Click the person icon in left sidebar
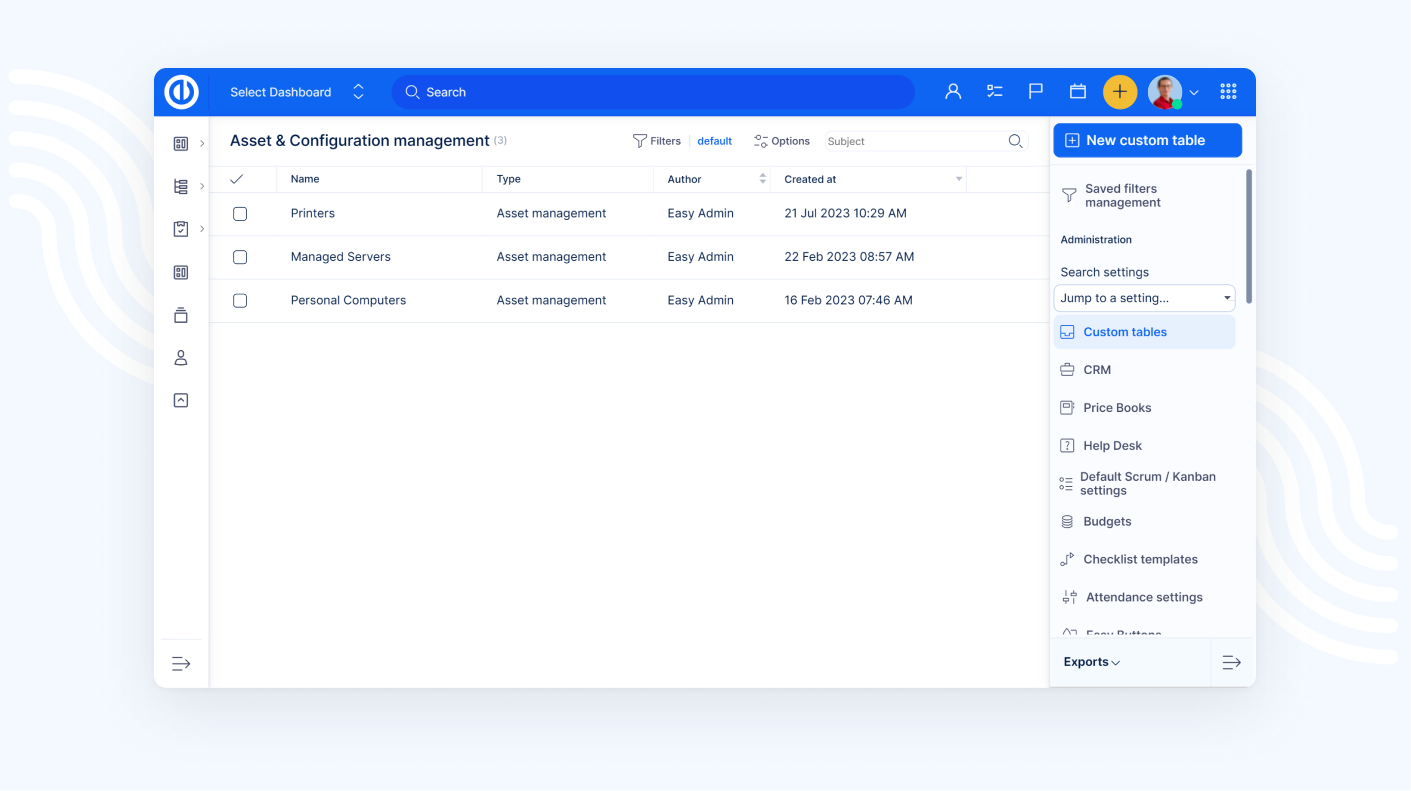The width and height of the screenshot is (1411, 791). 181,358
